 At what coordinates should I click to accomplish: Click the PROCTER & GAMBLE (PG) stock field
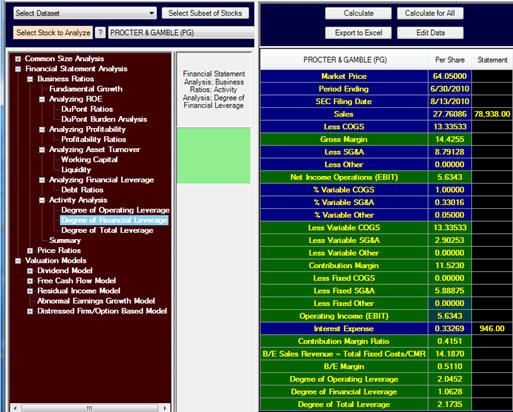pos(181,33)
